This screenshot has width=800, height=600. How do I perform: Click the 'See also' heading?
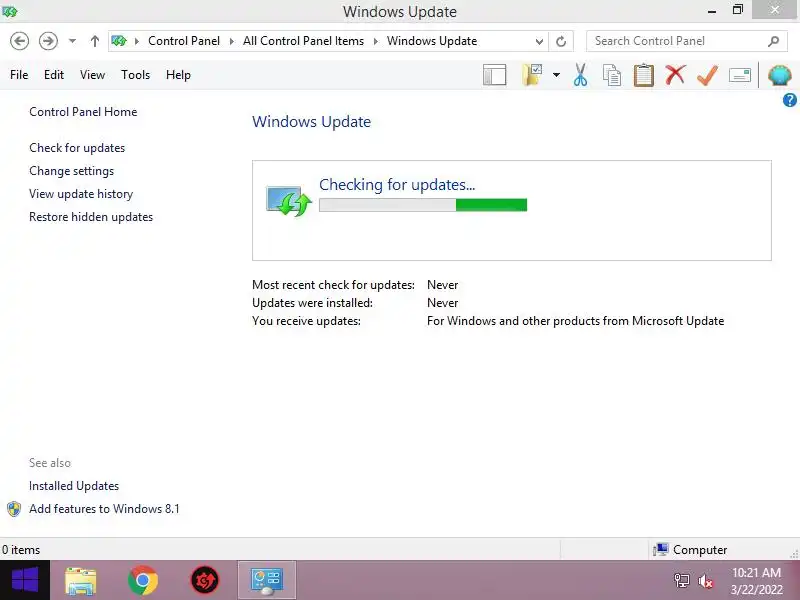click(50, 463)
